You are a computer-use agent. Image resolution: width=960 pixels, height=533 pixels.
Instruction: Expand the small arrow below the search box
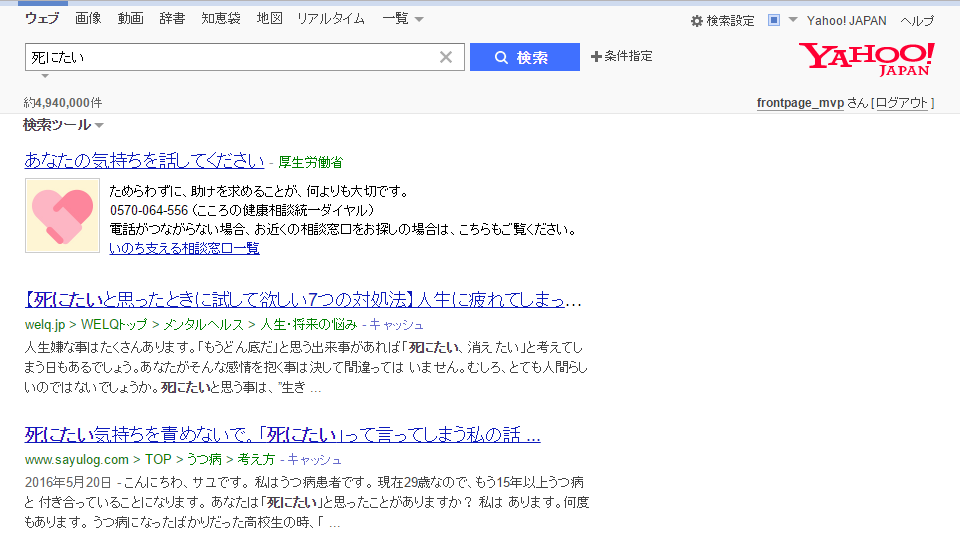45,76
